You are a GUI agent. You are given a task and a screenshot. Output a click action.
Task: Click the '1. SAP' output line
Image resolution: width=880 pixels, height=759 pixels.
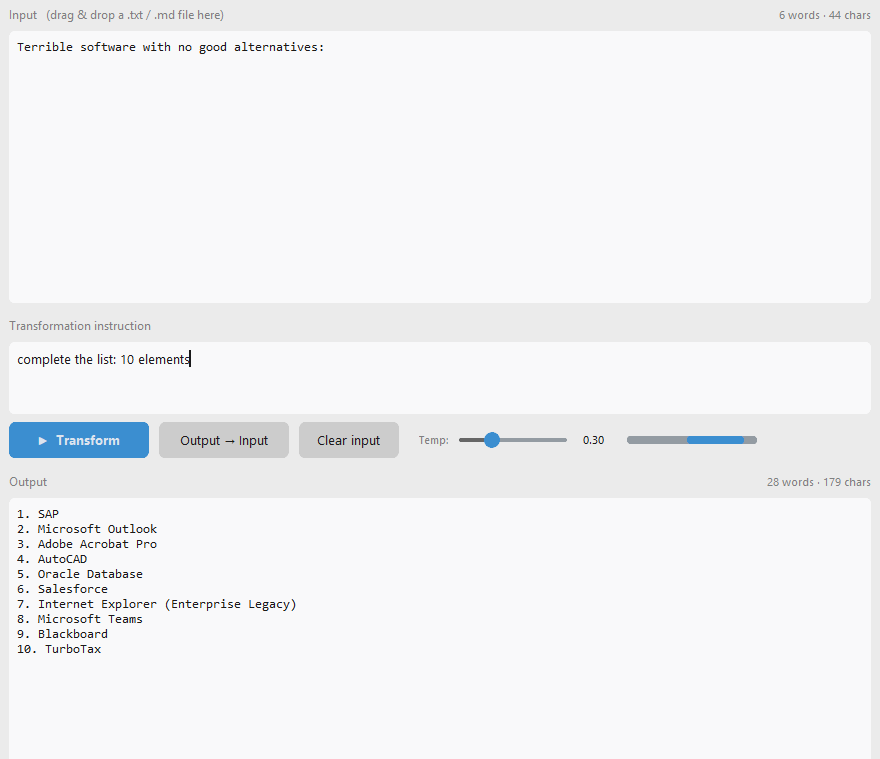click(x=38, y=514)
